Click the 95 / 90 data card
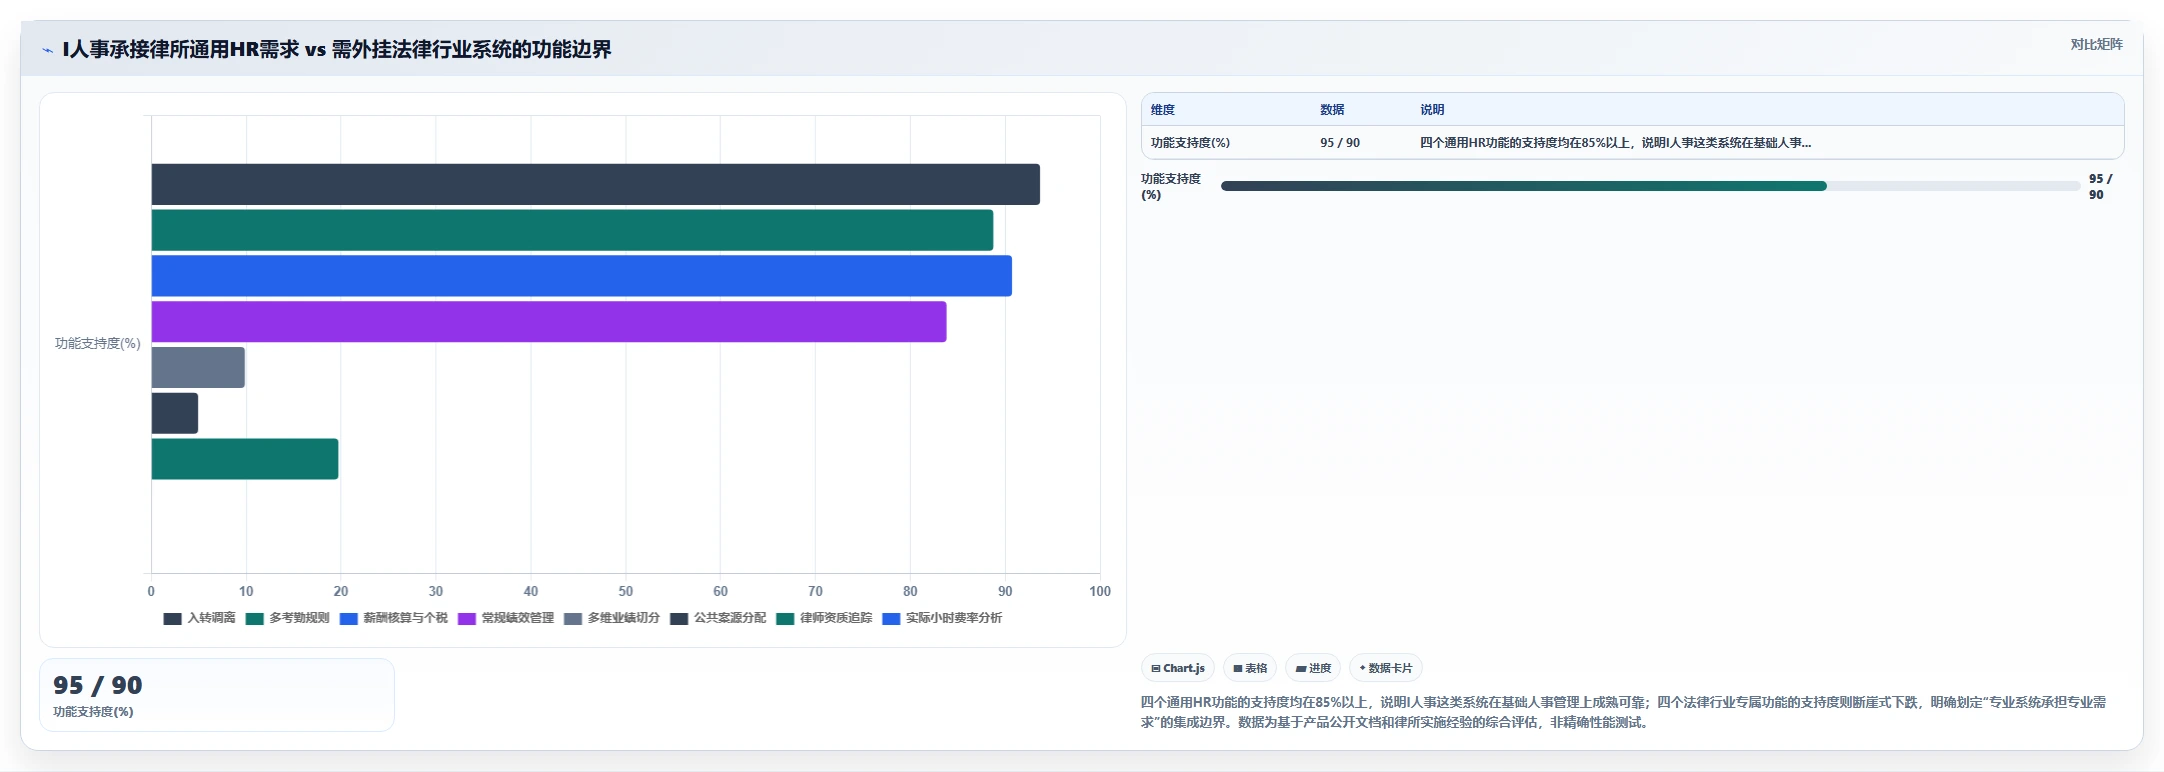Viewport: 2164px width, 772px height. click(x=217, y=695)
